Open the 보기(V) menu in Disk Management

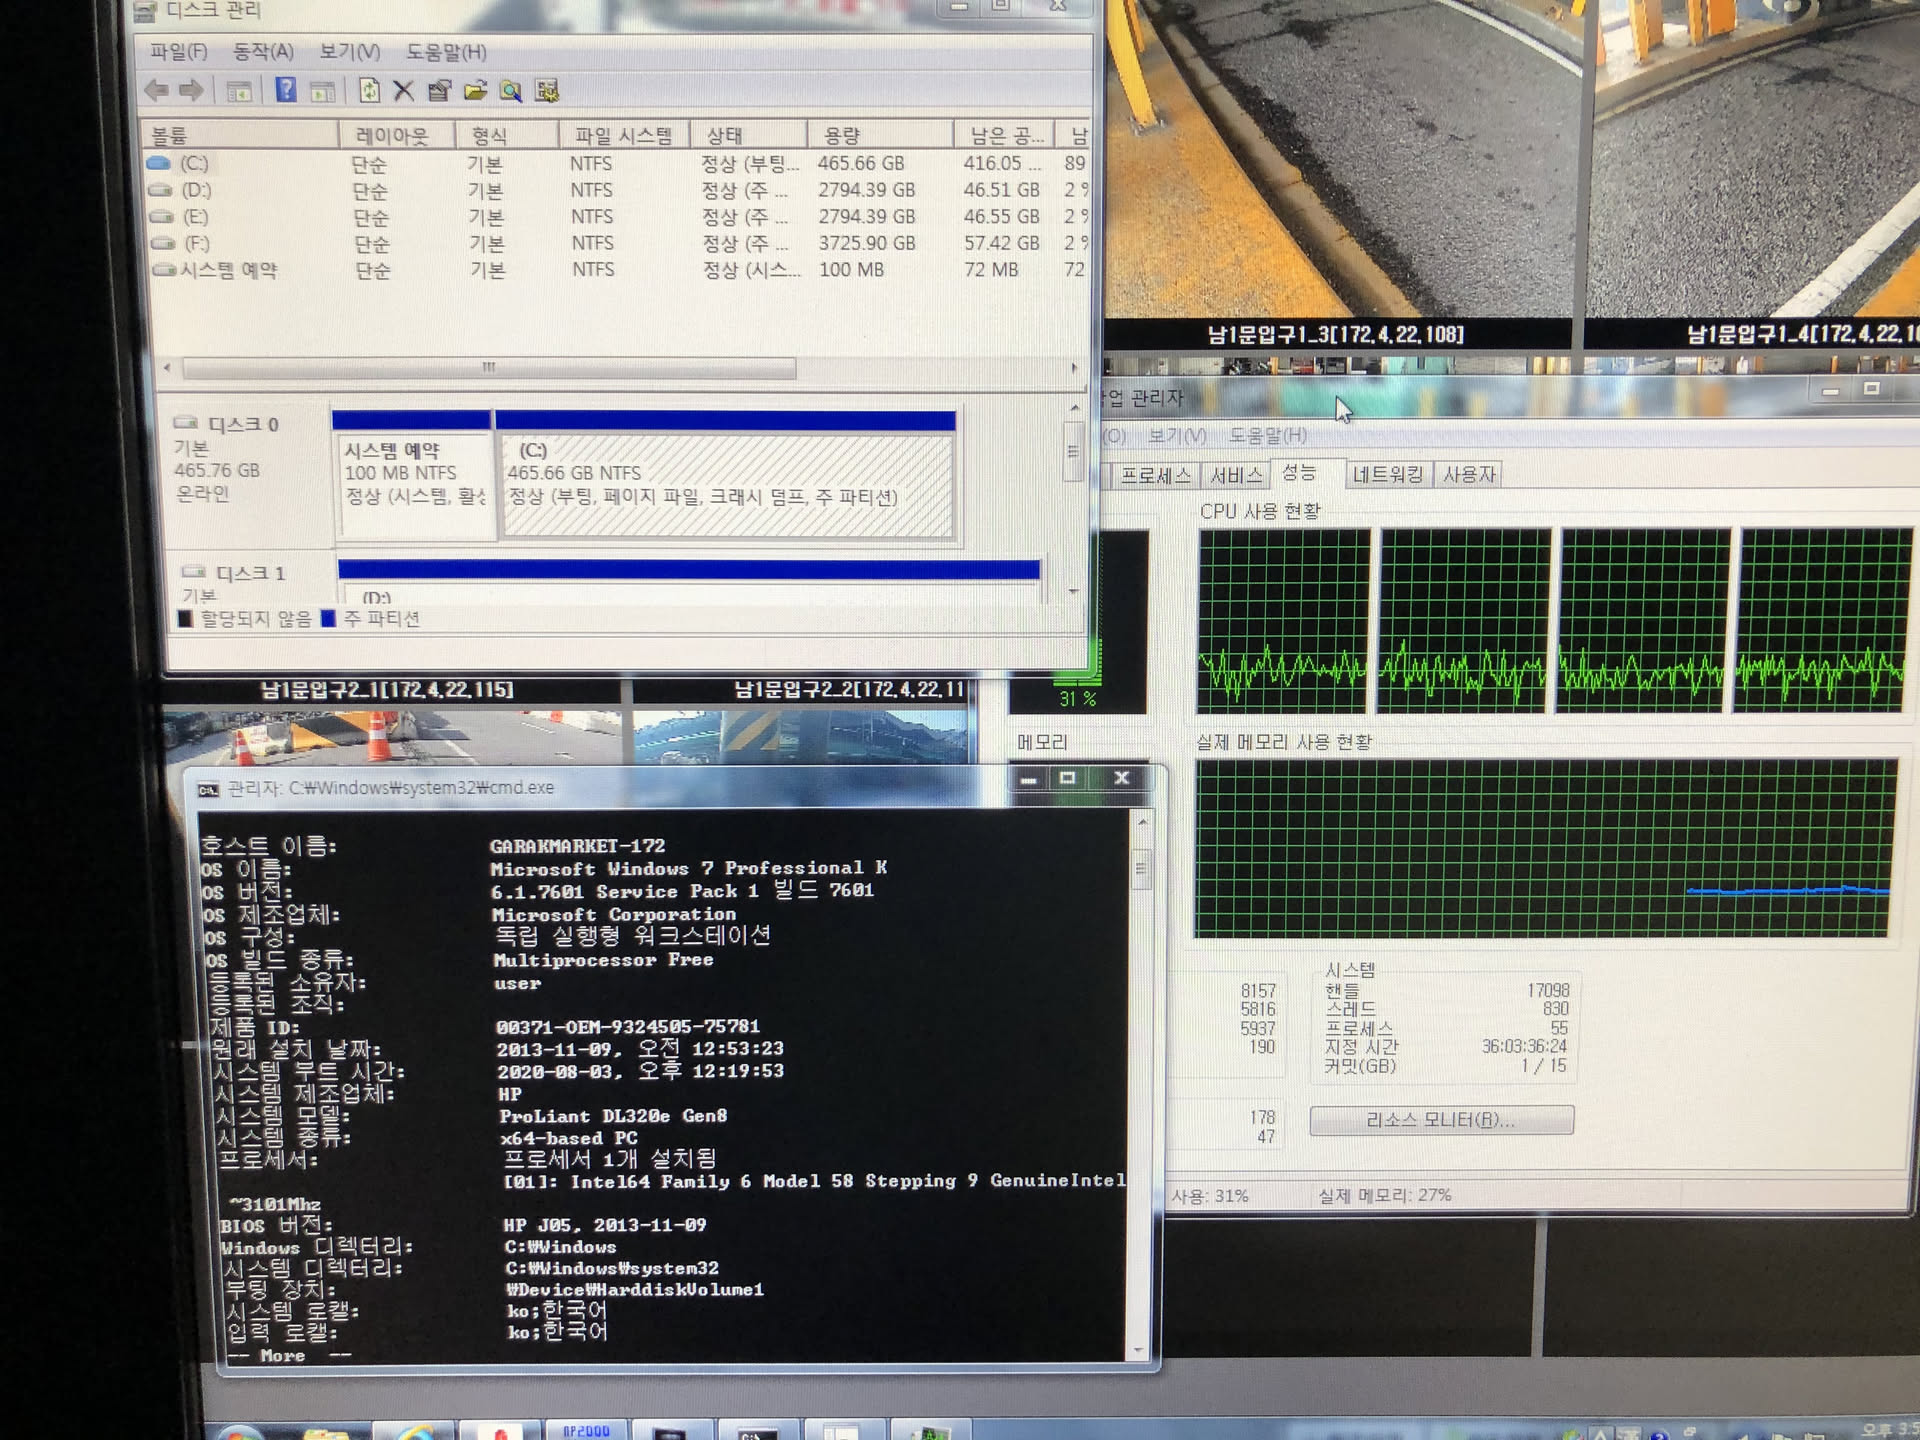point(349,52)
